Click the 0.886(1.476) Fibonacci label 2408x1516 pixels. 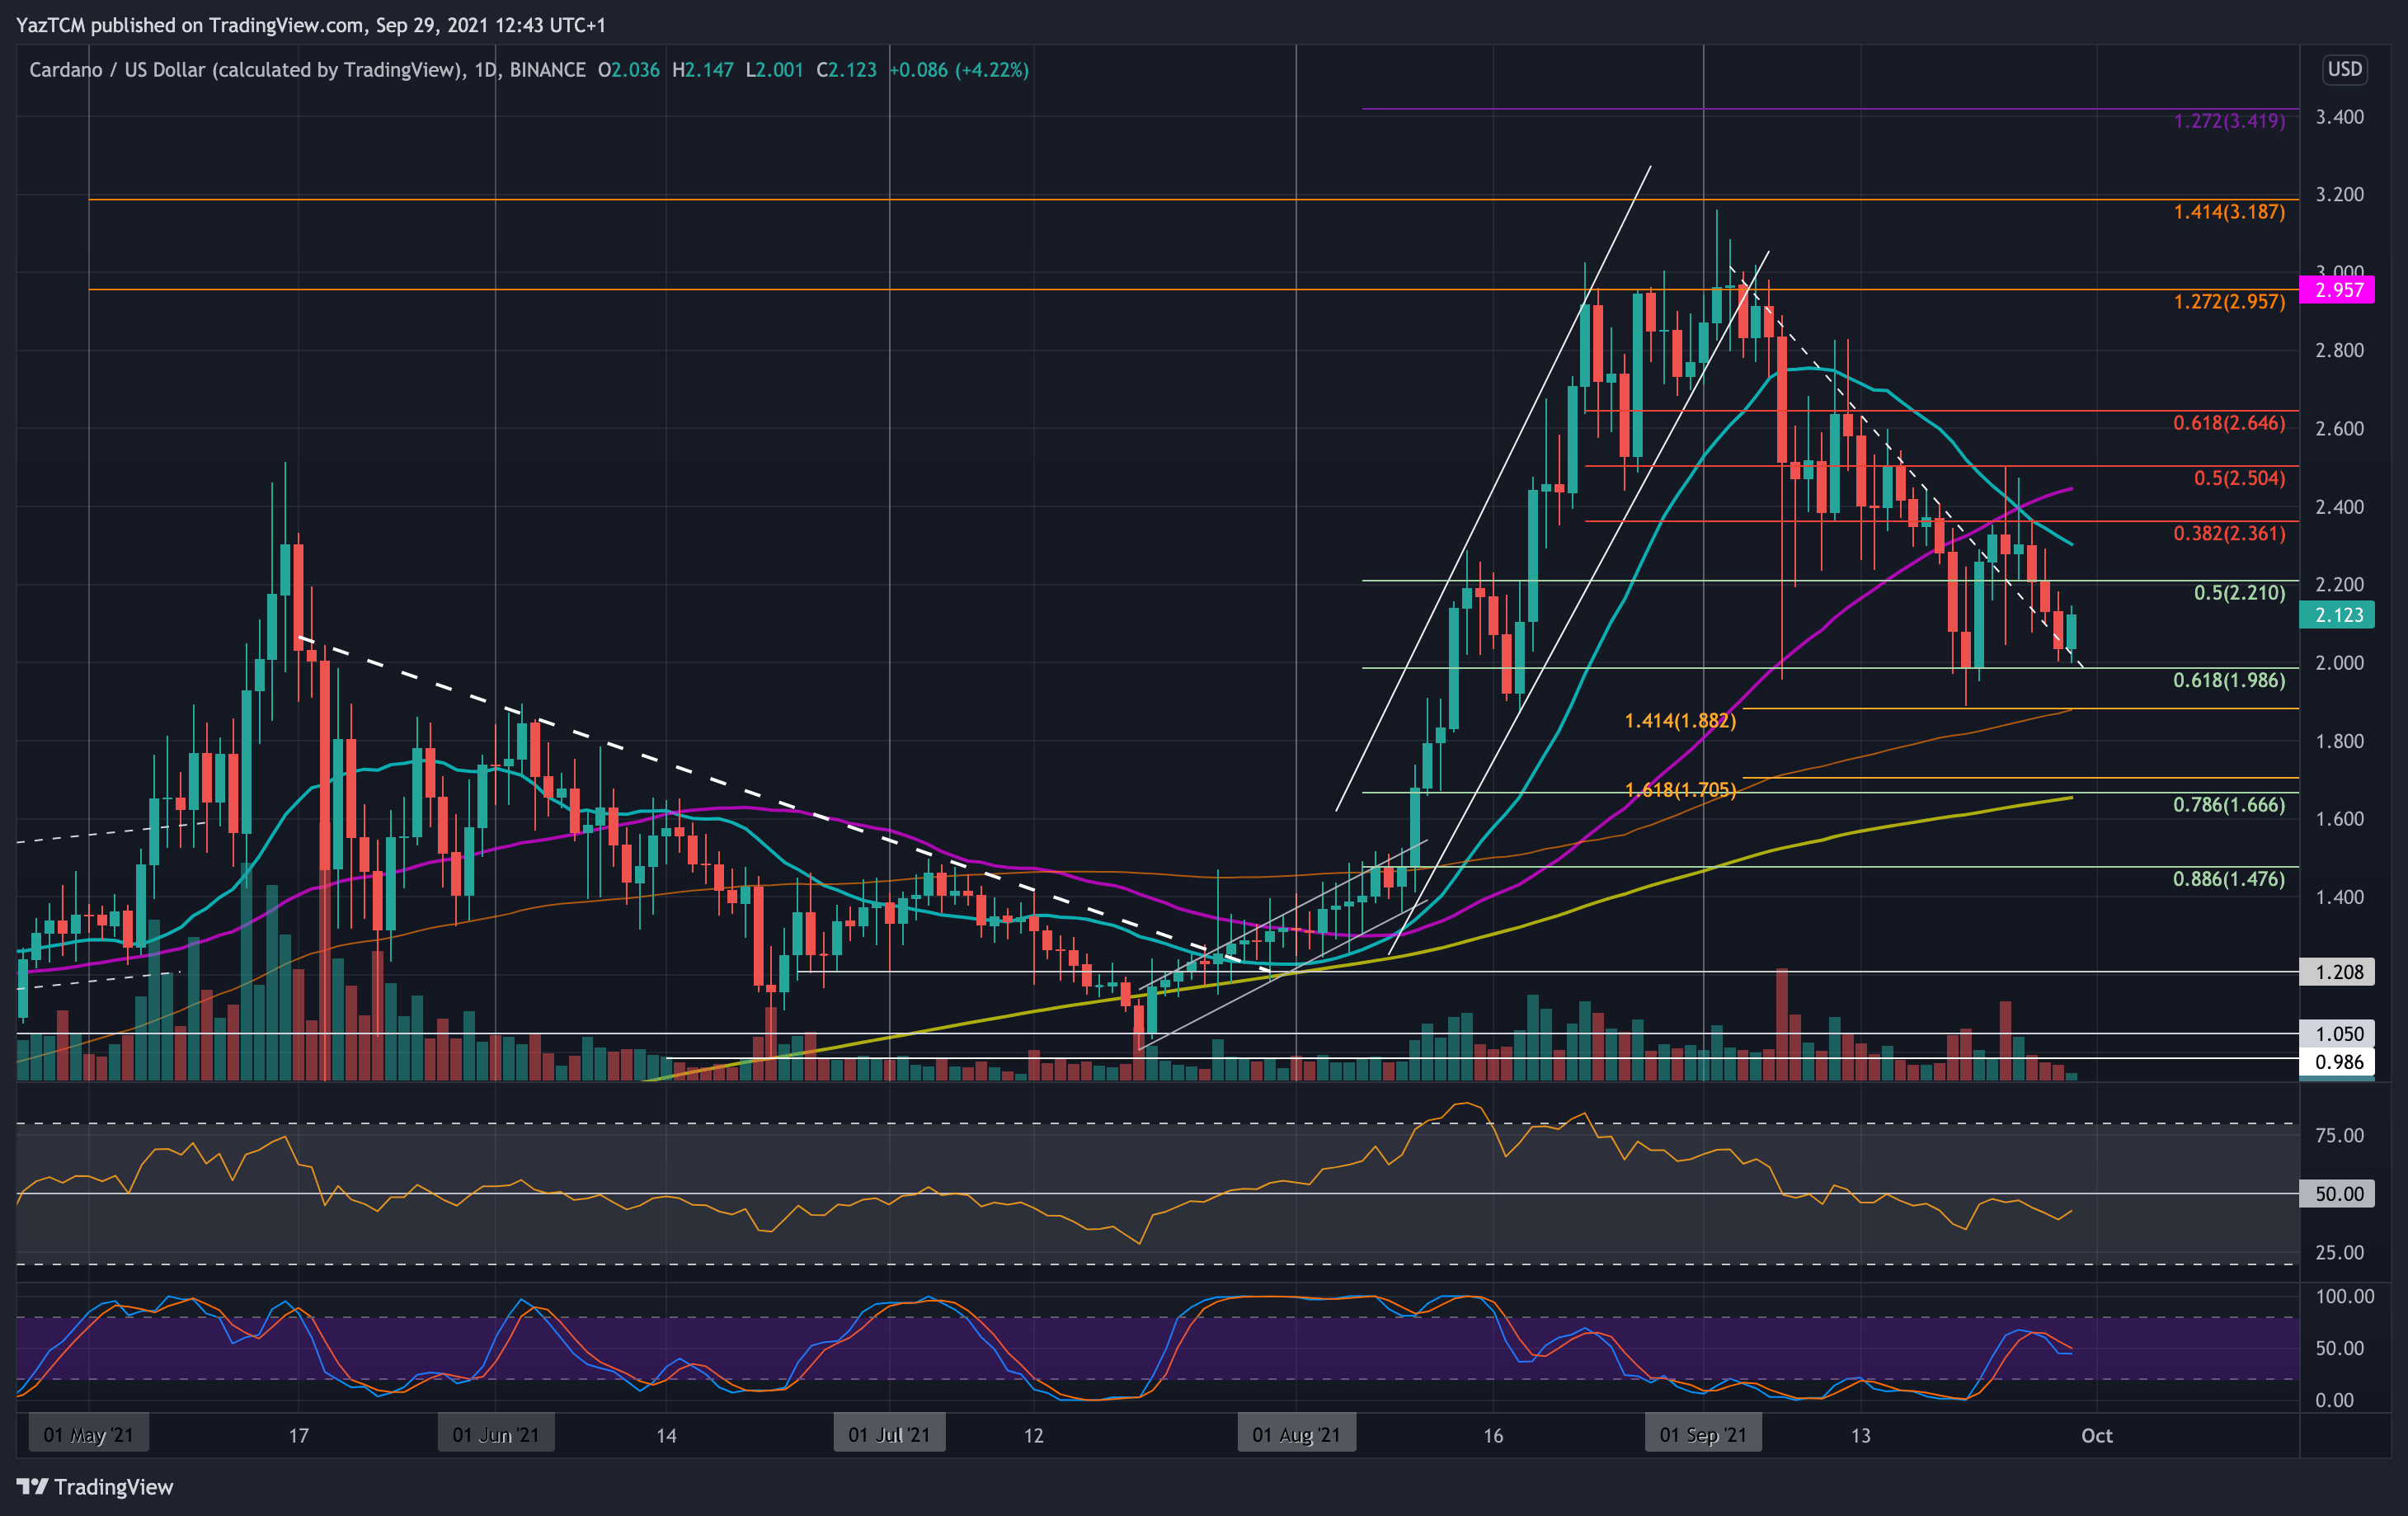click(2229, 879)
